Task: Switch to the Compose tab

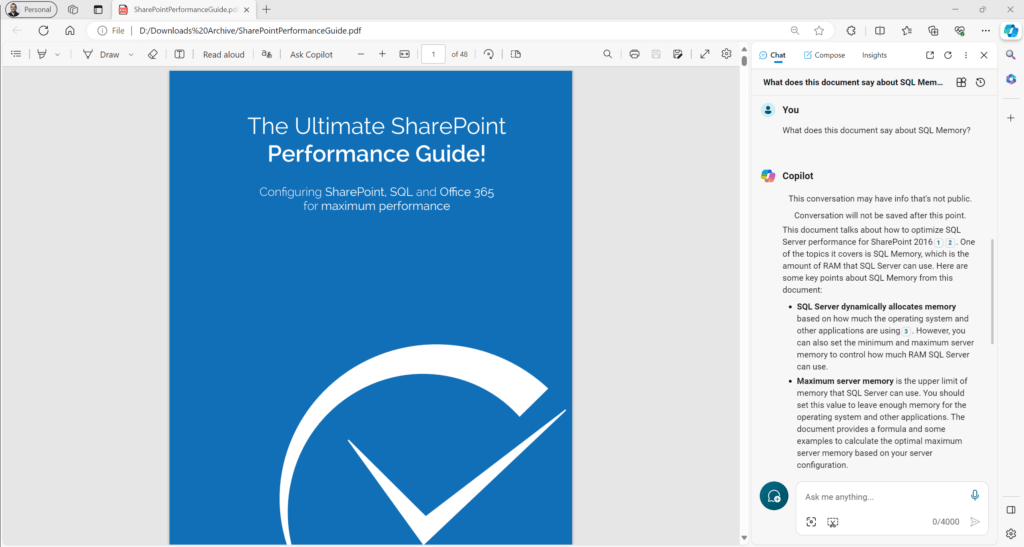Action: 824,55
